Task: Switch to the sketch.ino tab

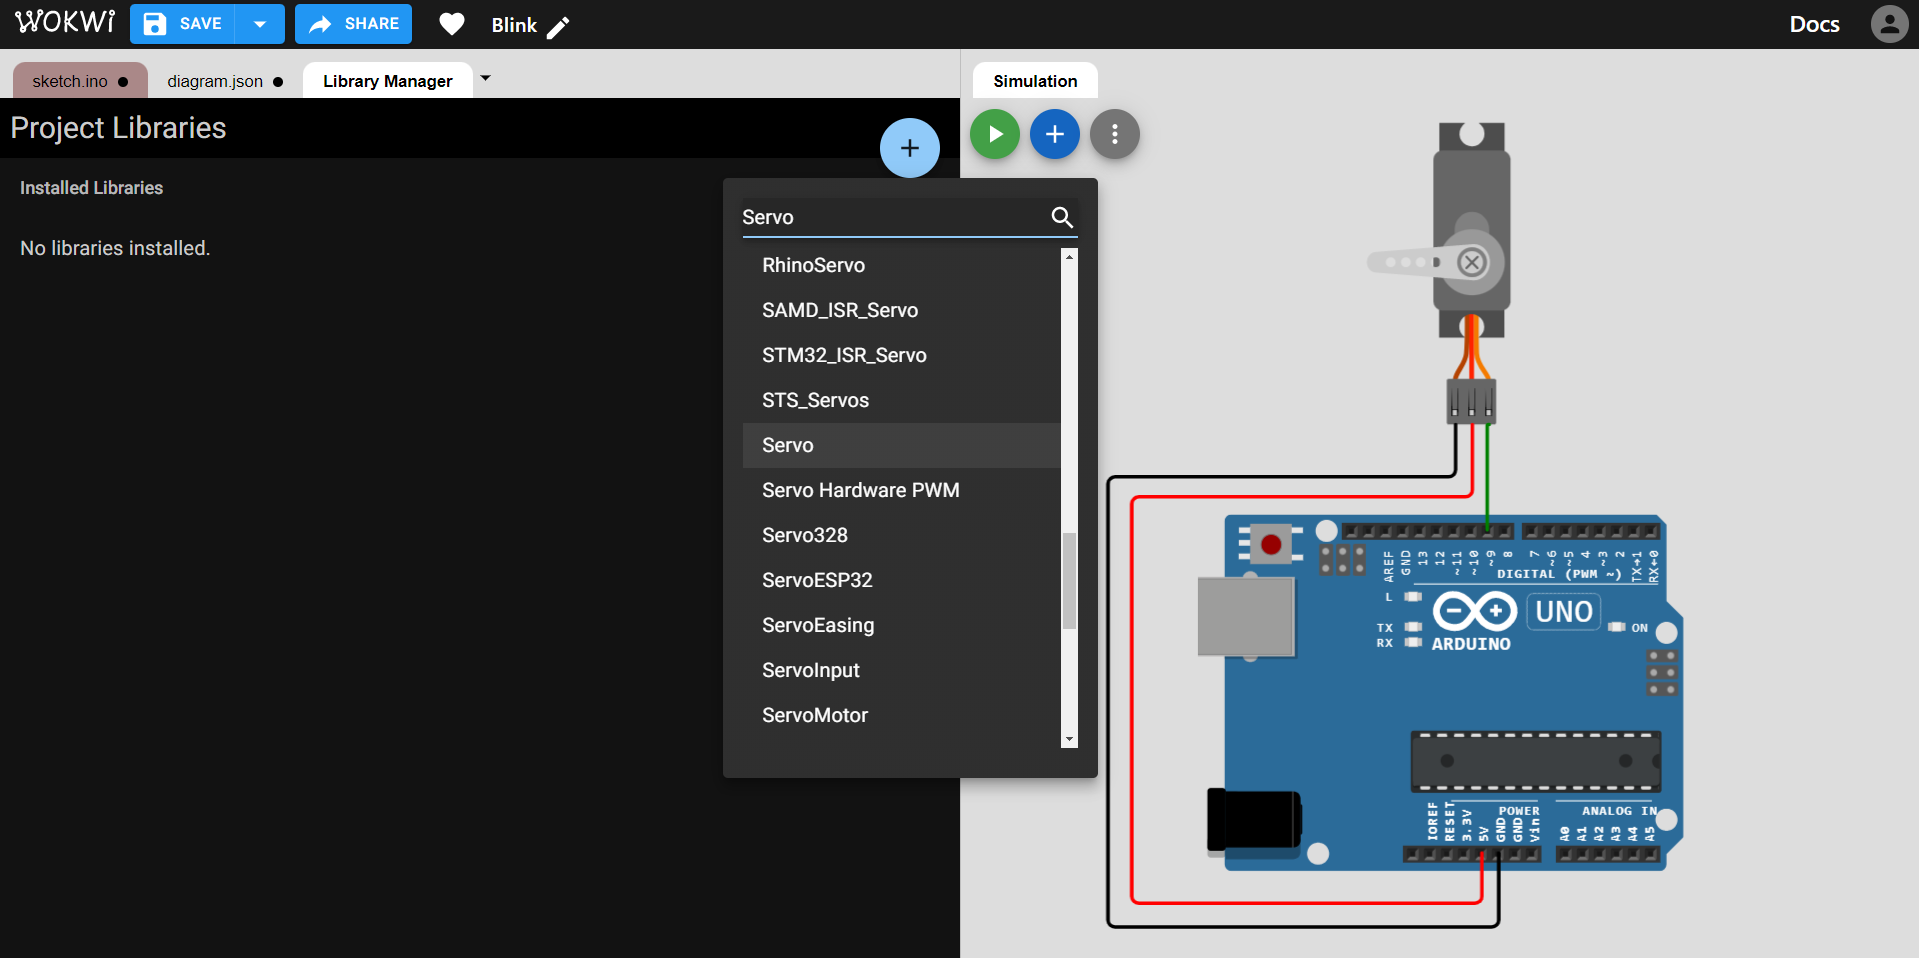Action: tap(80, 81)
